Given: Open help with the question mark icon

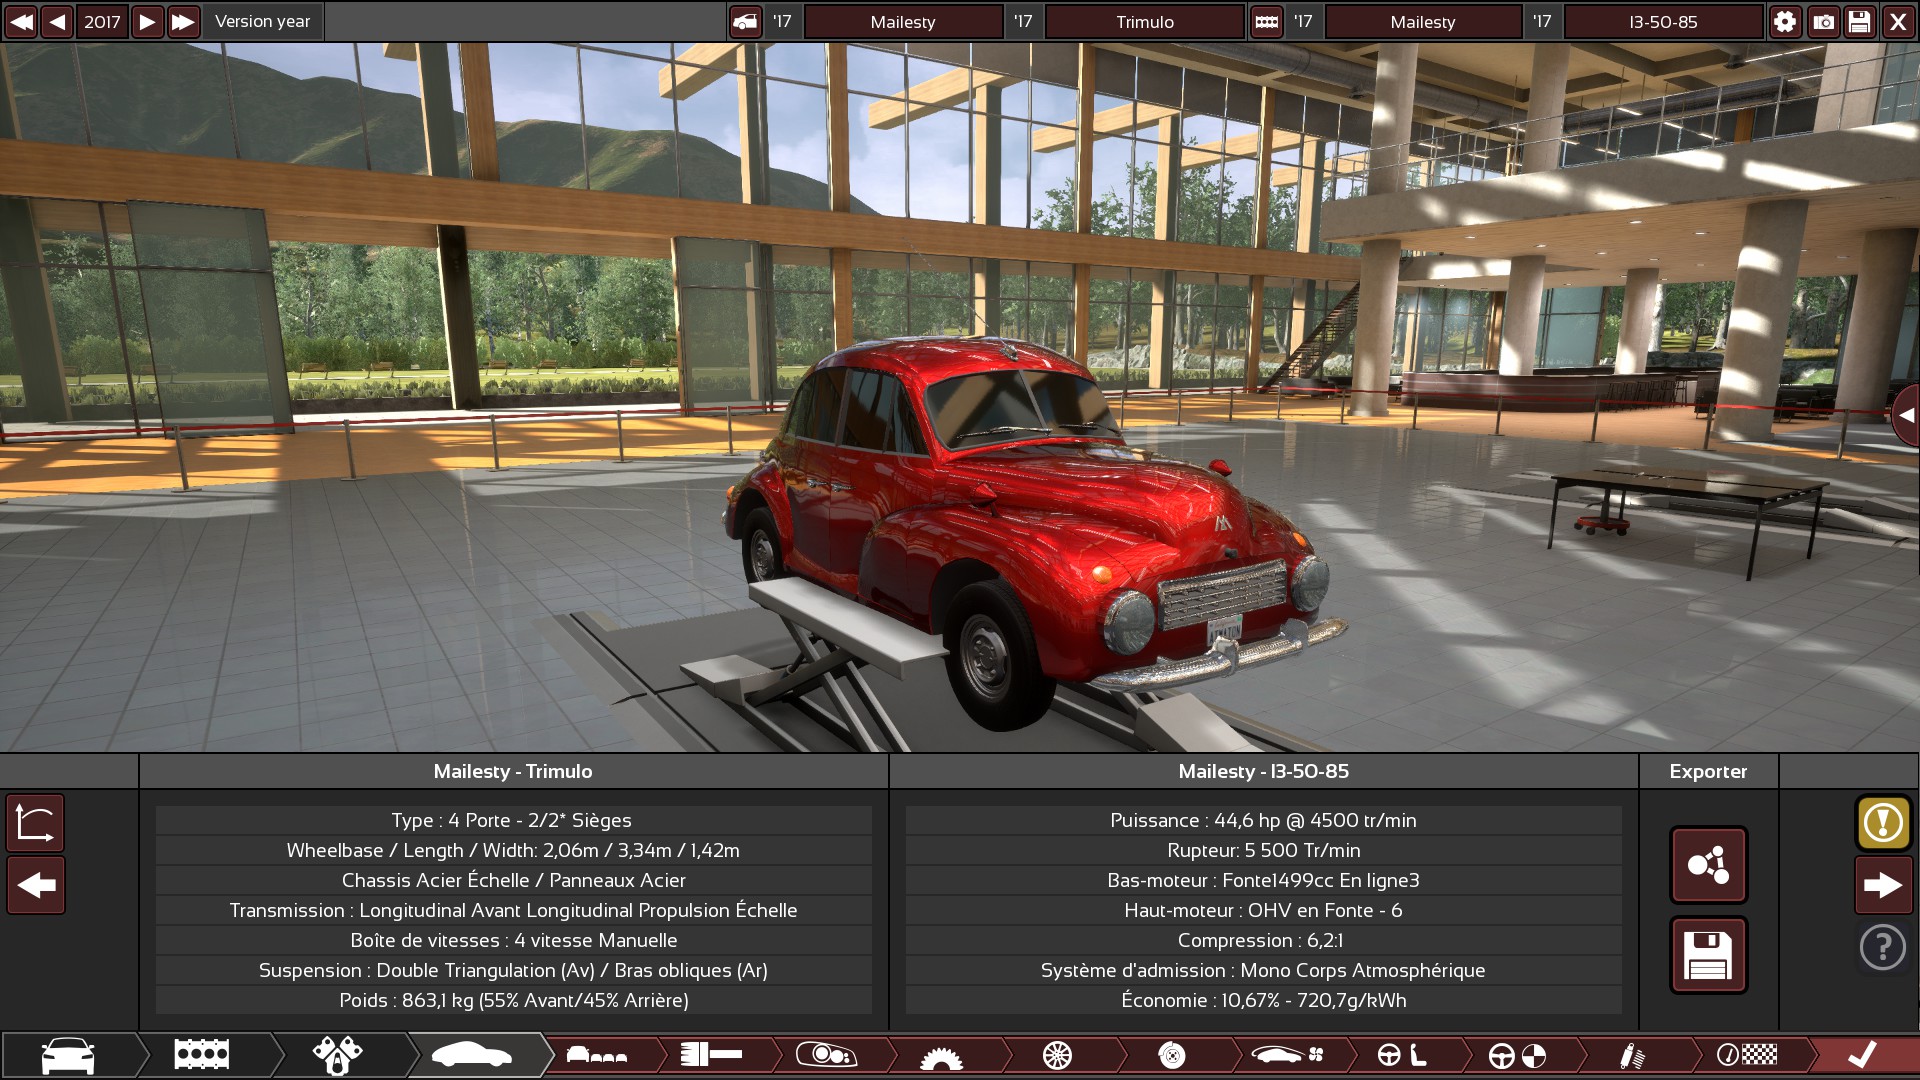Looking at the screenshot, I should (x=1883, y=946).
